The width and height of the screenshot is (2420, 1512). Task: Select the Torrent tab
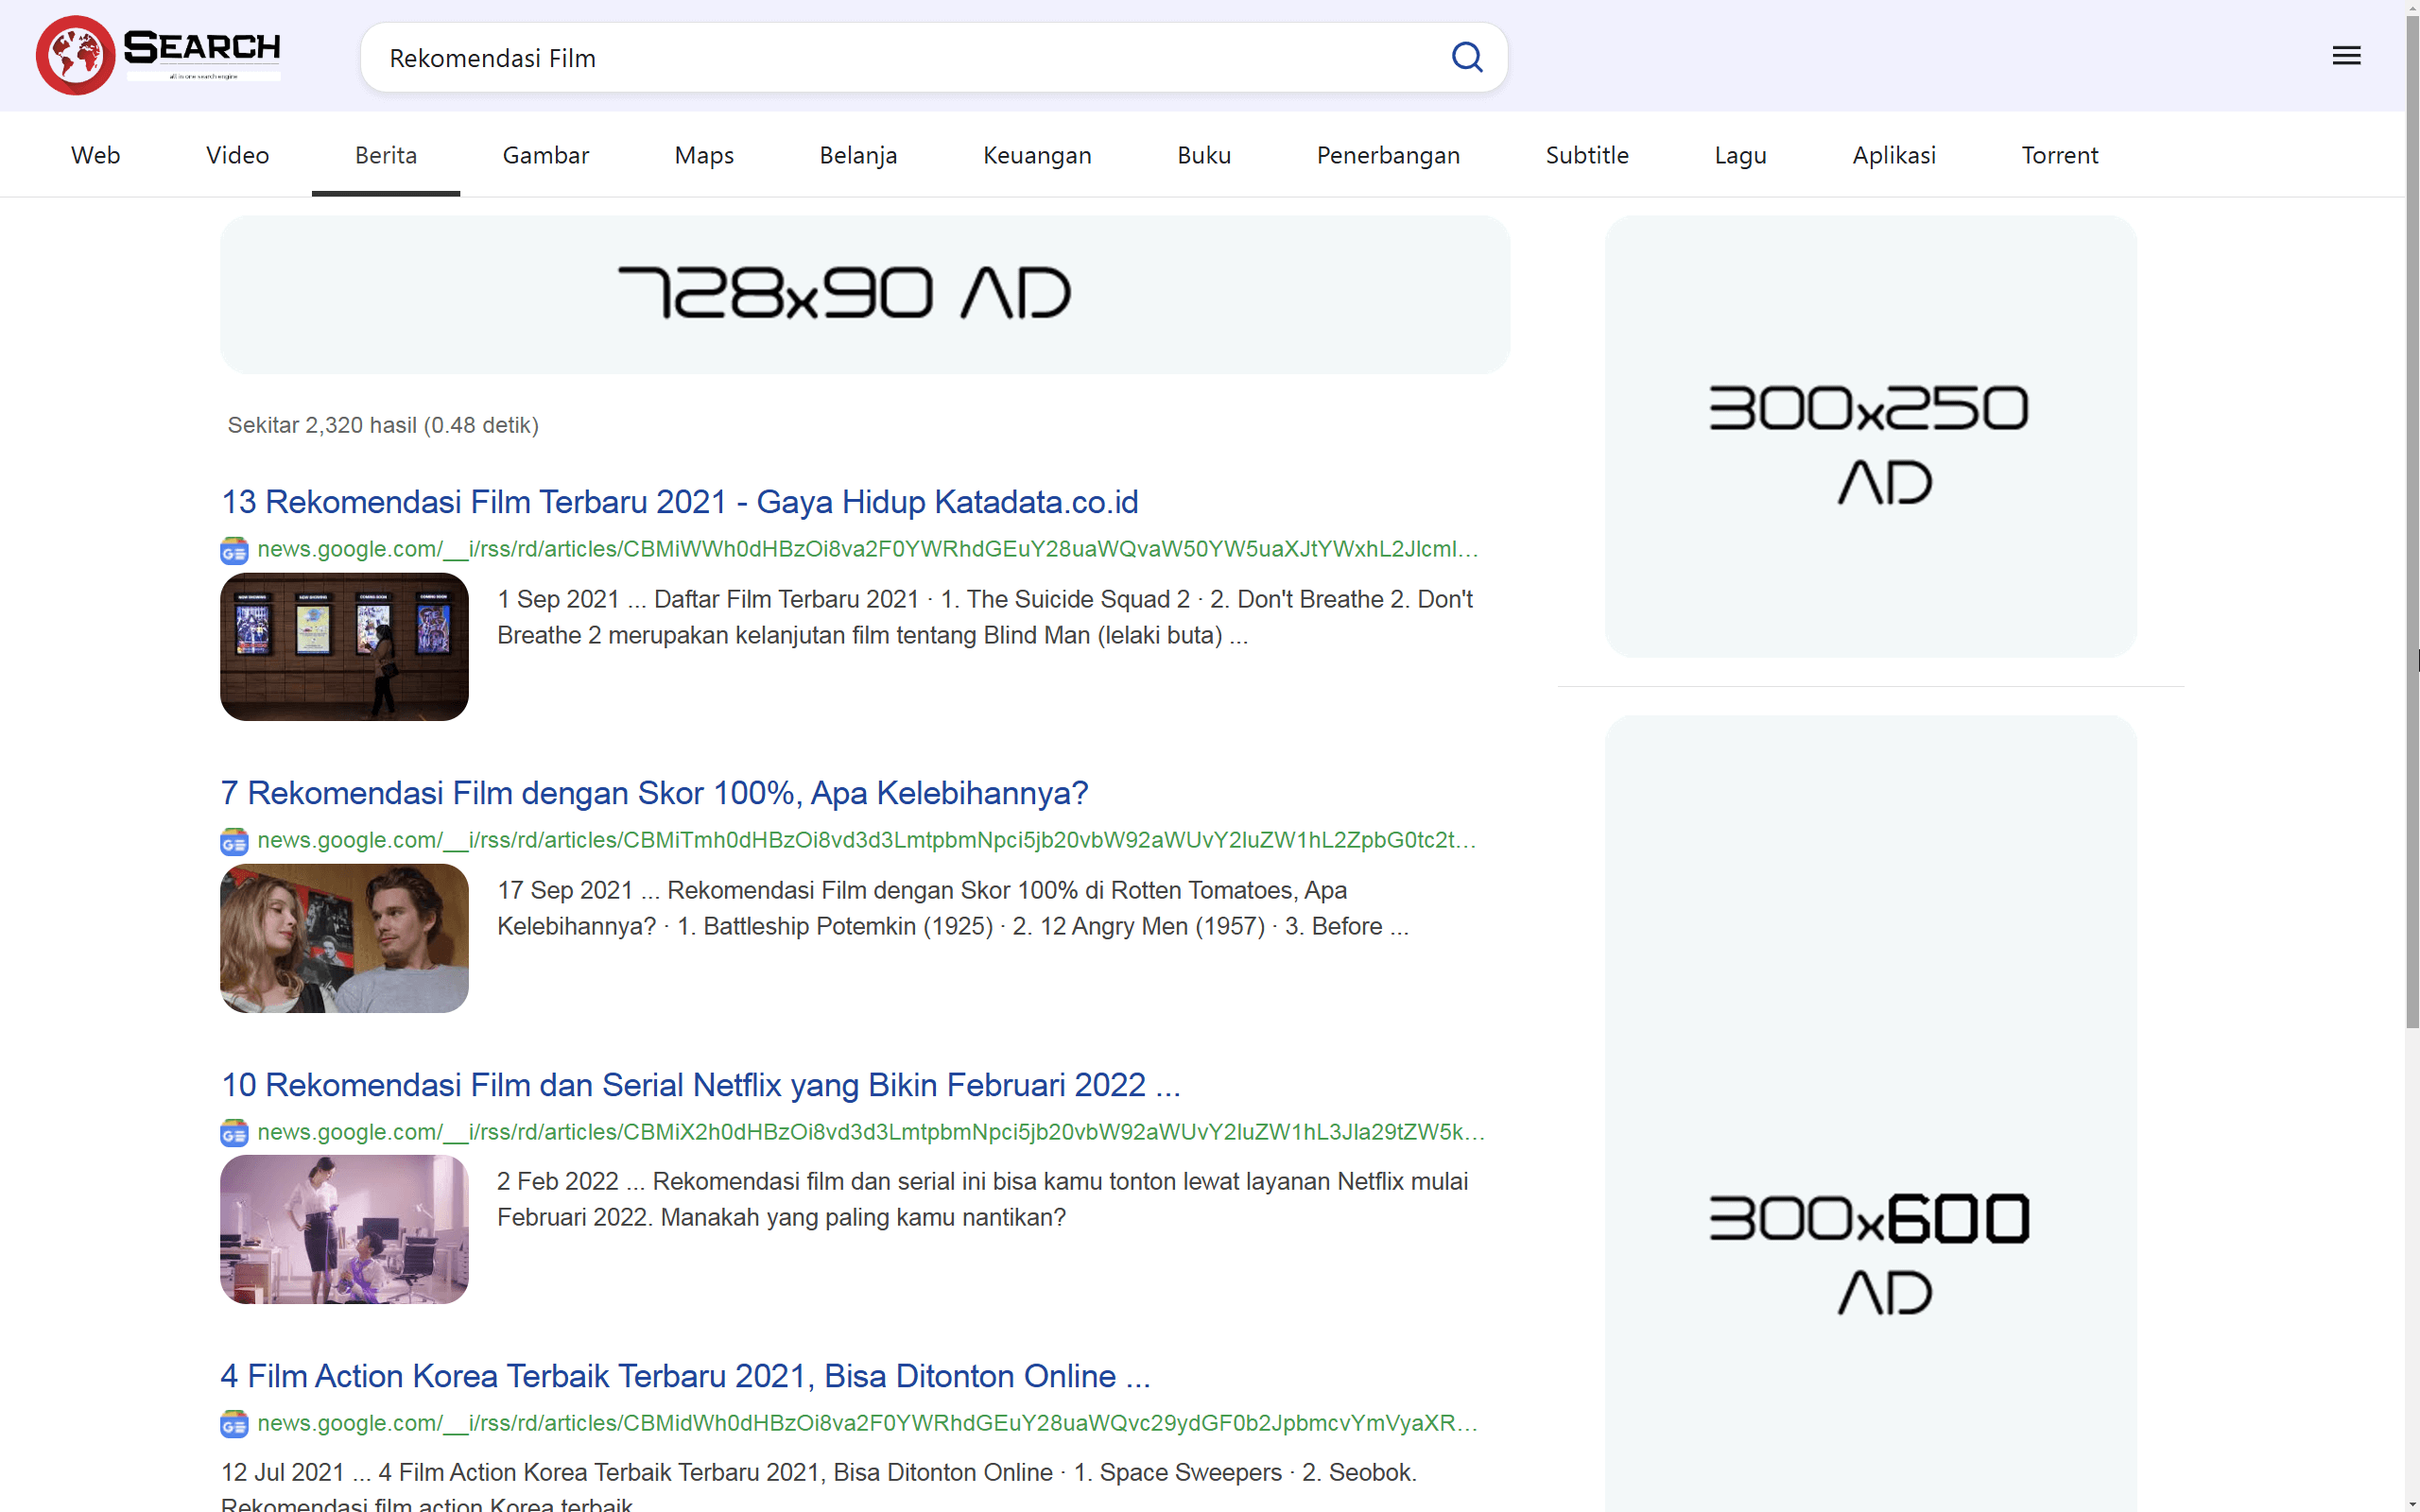[x=2060, y=155]
